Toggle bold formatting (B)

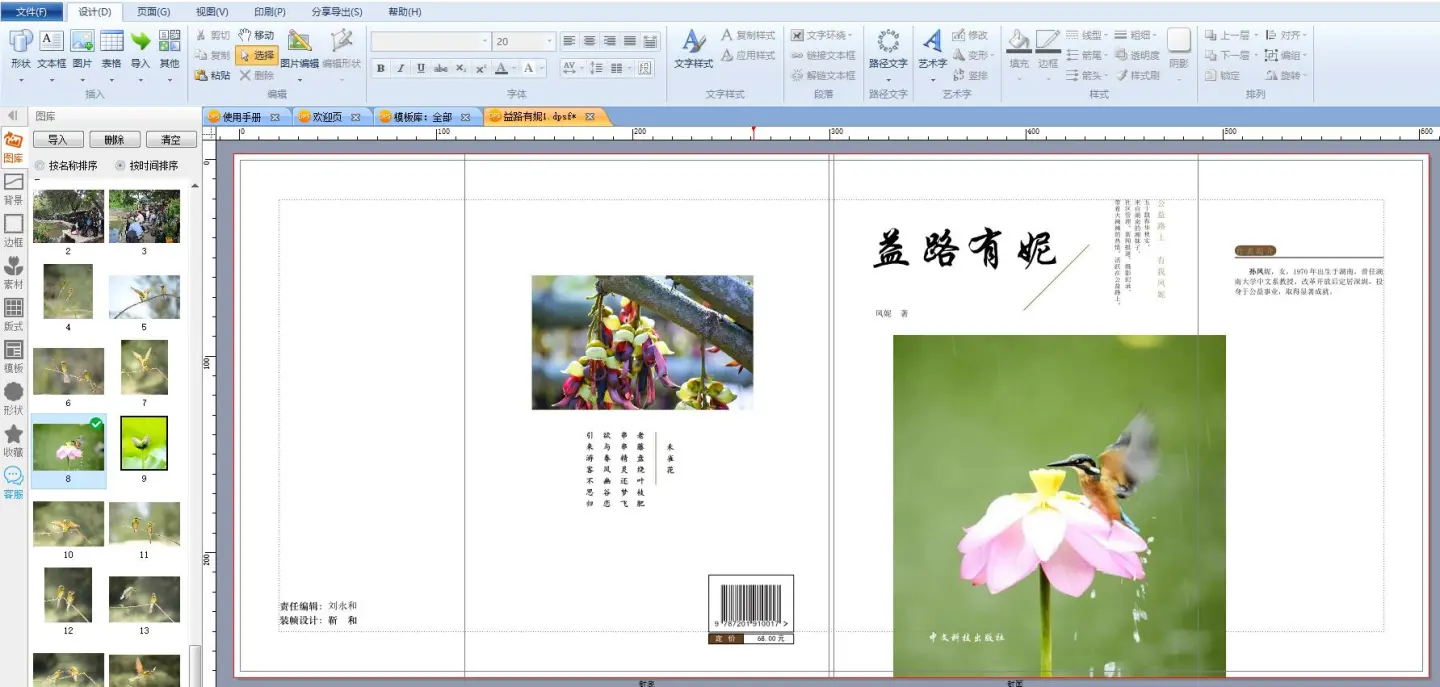(x=380, y=68)
